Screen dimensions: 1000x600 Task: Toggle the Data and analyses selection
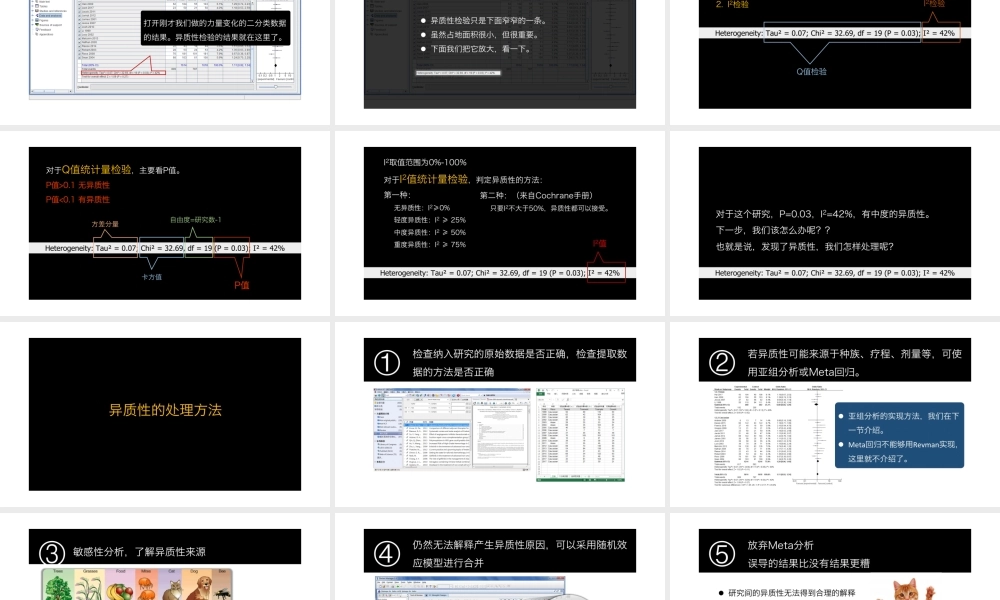(x=43, y=15)
